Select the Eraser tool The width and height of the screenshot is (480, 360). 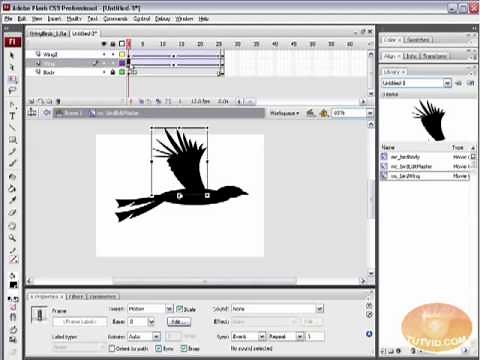pyautogui.click(x=12, y=212)
